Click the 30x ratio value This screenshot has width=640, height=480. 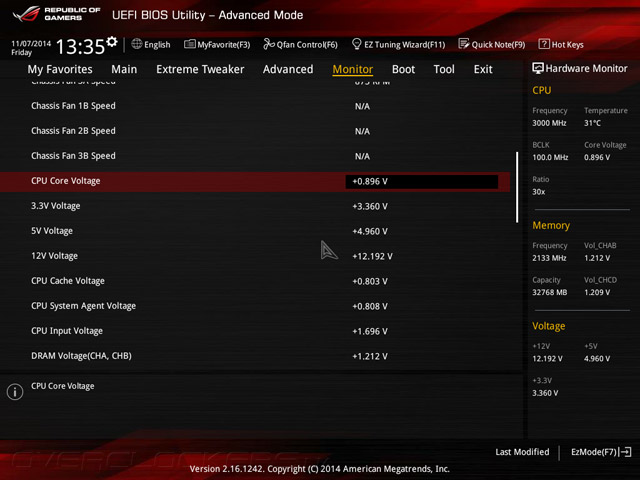pyautogui.click(x=539, y=191)
